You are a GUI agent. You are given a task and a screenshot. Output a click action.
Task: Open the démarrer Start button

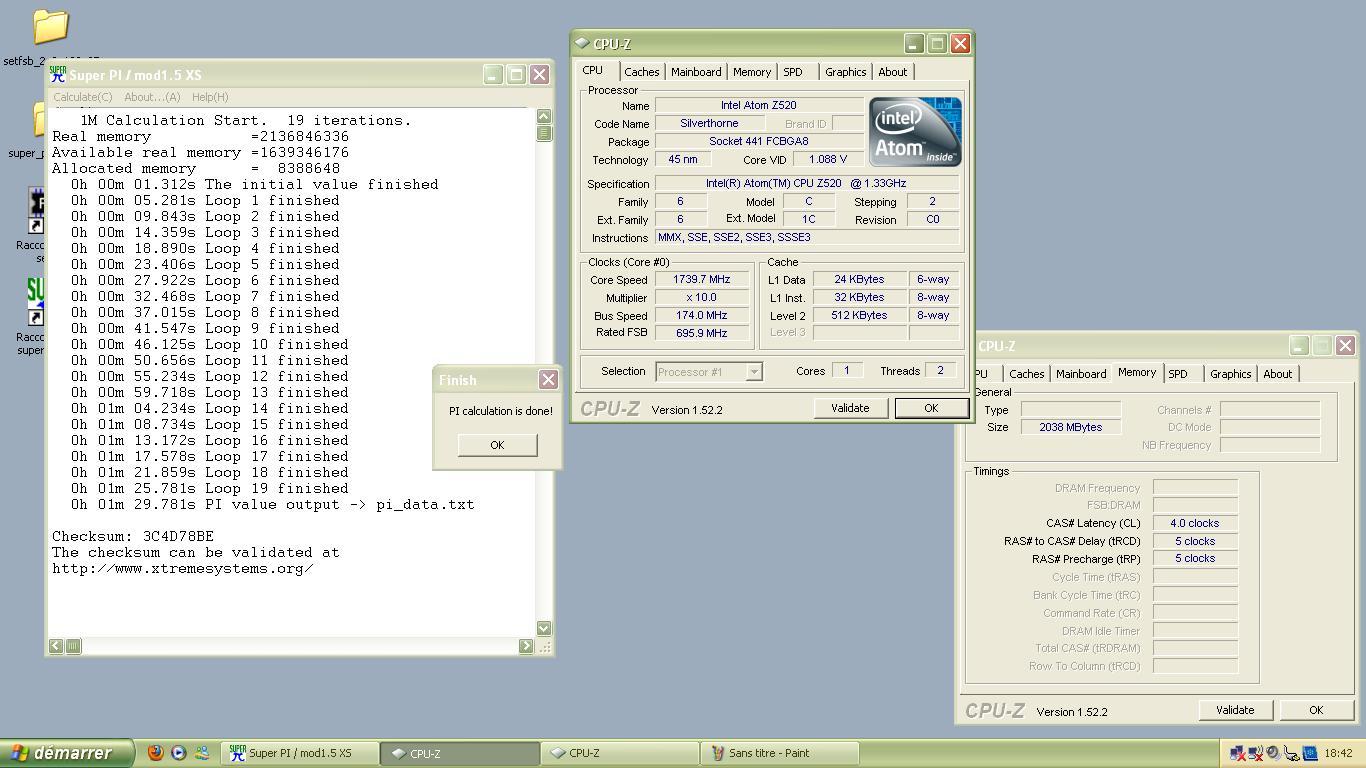click(67, 753)
